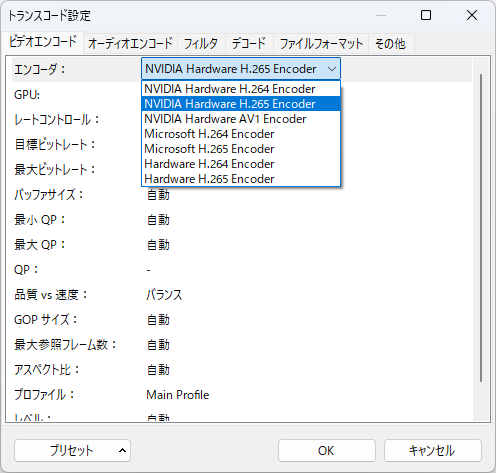This screenshot has width=496, height=473.
Task: Open the プリセット menu button
Action: 72,451
